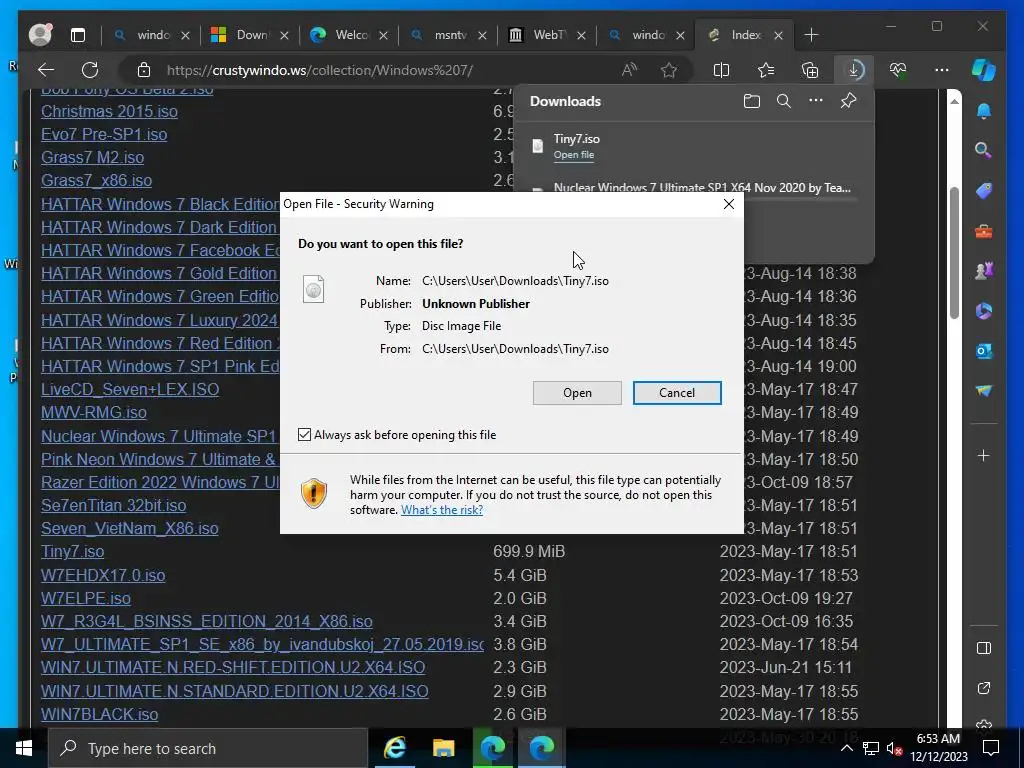
Task: Open the split screen icon
Action: 721,70
